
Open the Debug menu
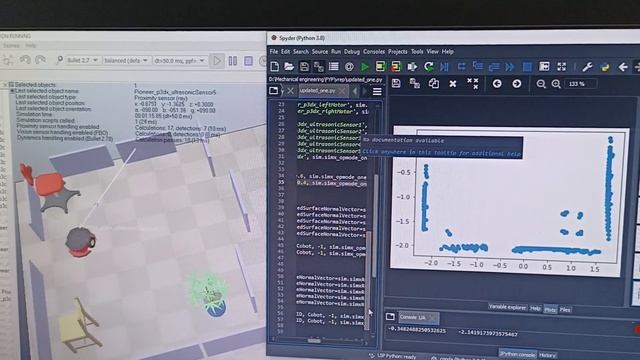click(x=352, y=52)
